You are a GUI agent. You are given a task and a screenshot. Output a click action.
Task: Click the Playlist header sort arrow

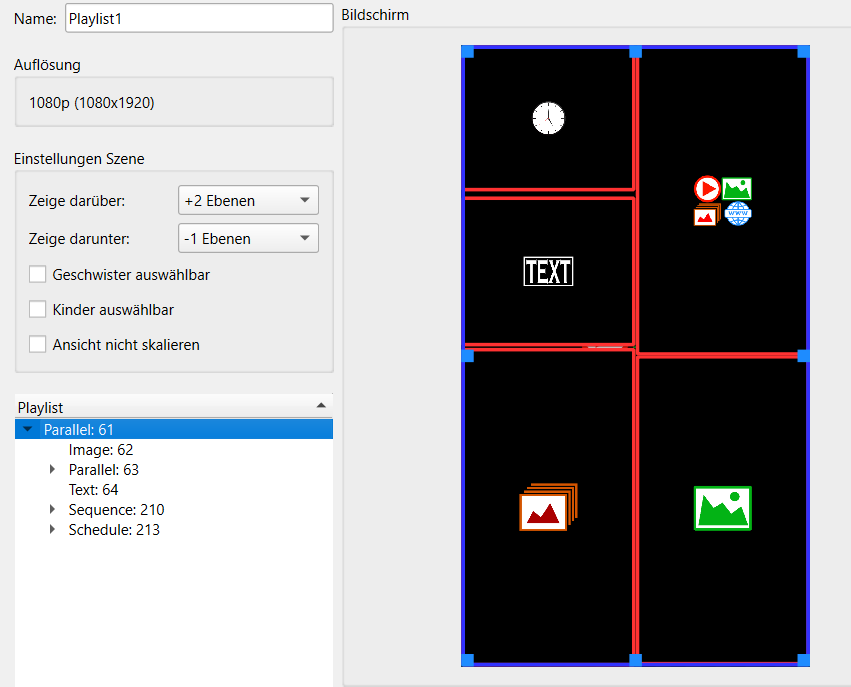(320, 405)
